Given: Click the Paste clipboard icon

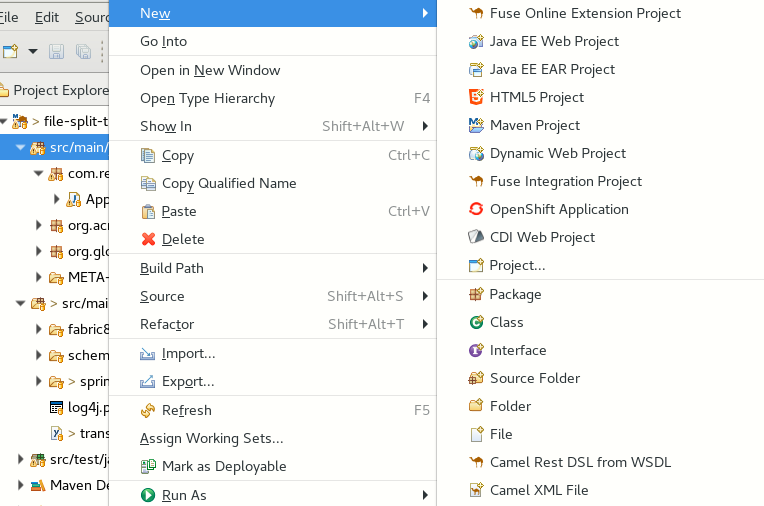Looking at the screenshot, I should point(148,212).
